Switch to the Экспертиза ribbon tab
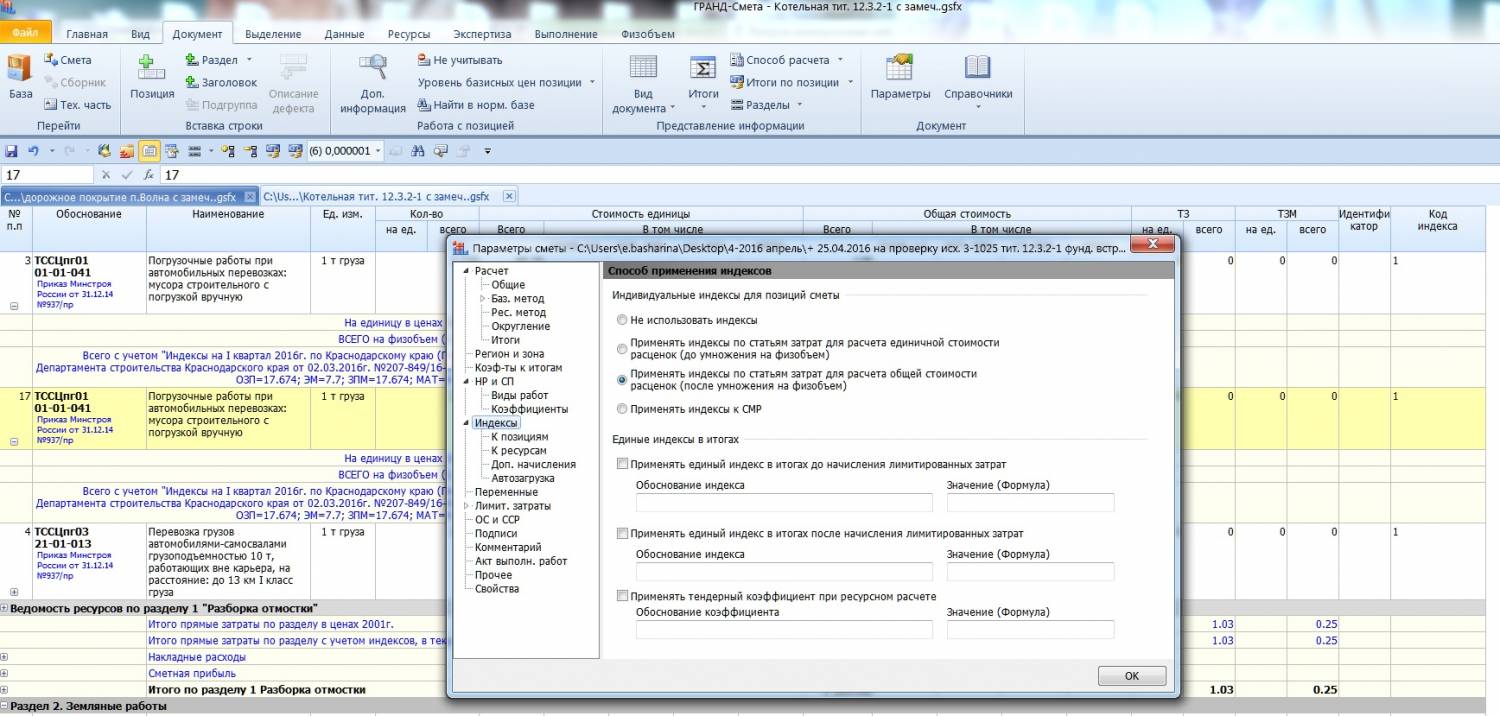 coord(482,34)
